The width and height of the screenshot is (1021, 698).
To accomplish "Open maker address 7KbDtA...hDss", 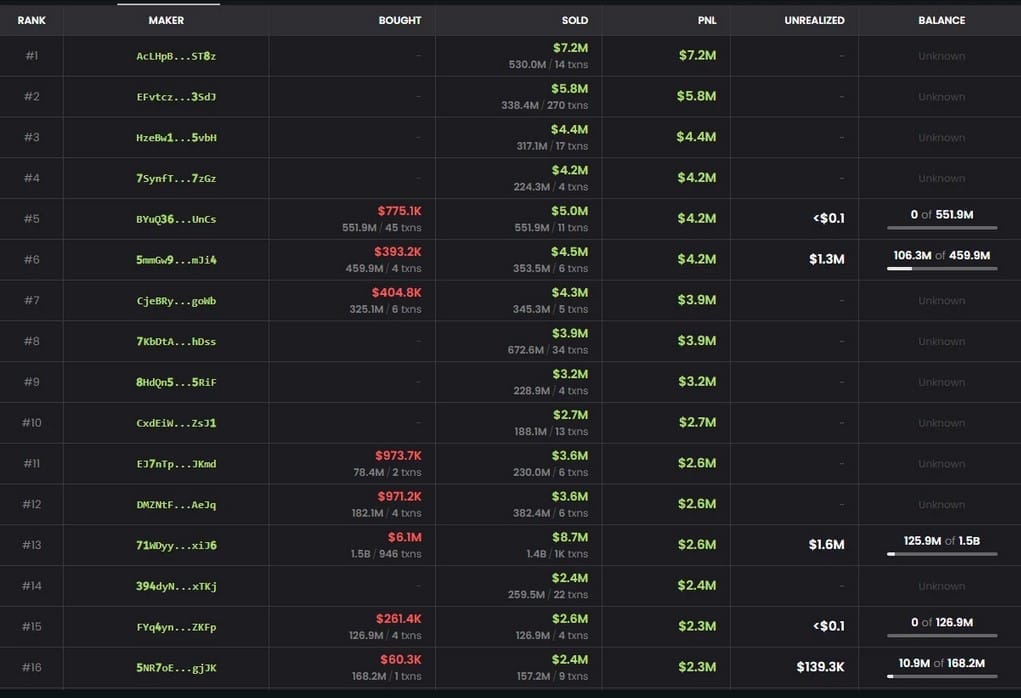I will click(x=176, y=342).
